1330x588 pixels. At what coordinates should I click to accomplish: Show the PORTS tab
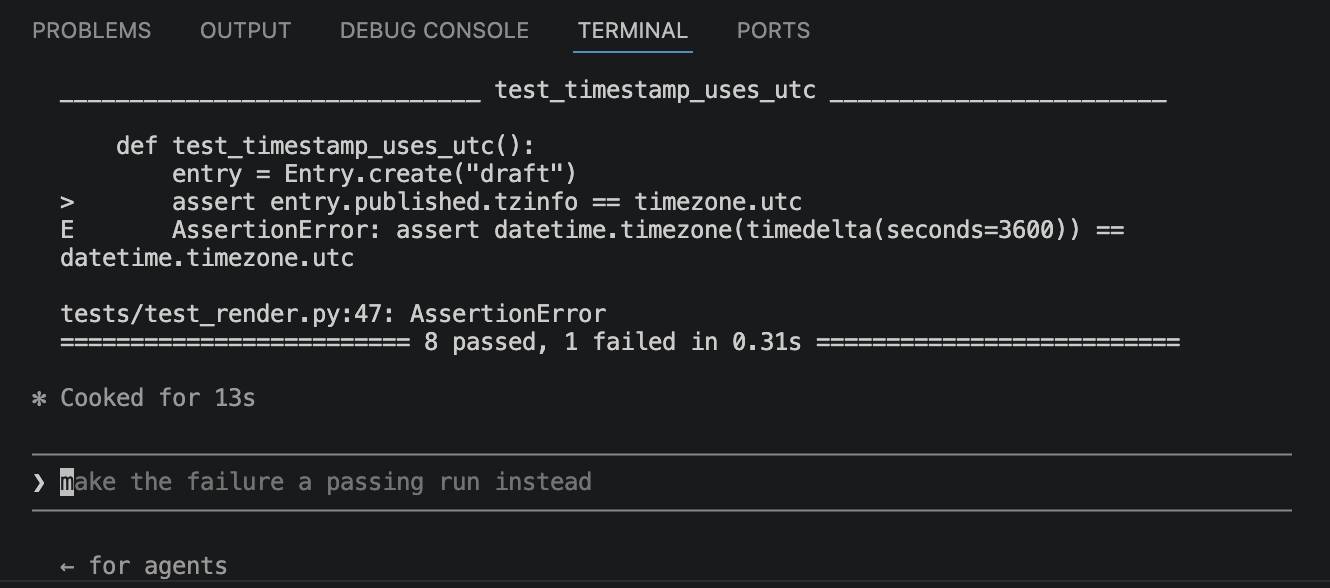click(x=773, y=31)
